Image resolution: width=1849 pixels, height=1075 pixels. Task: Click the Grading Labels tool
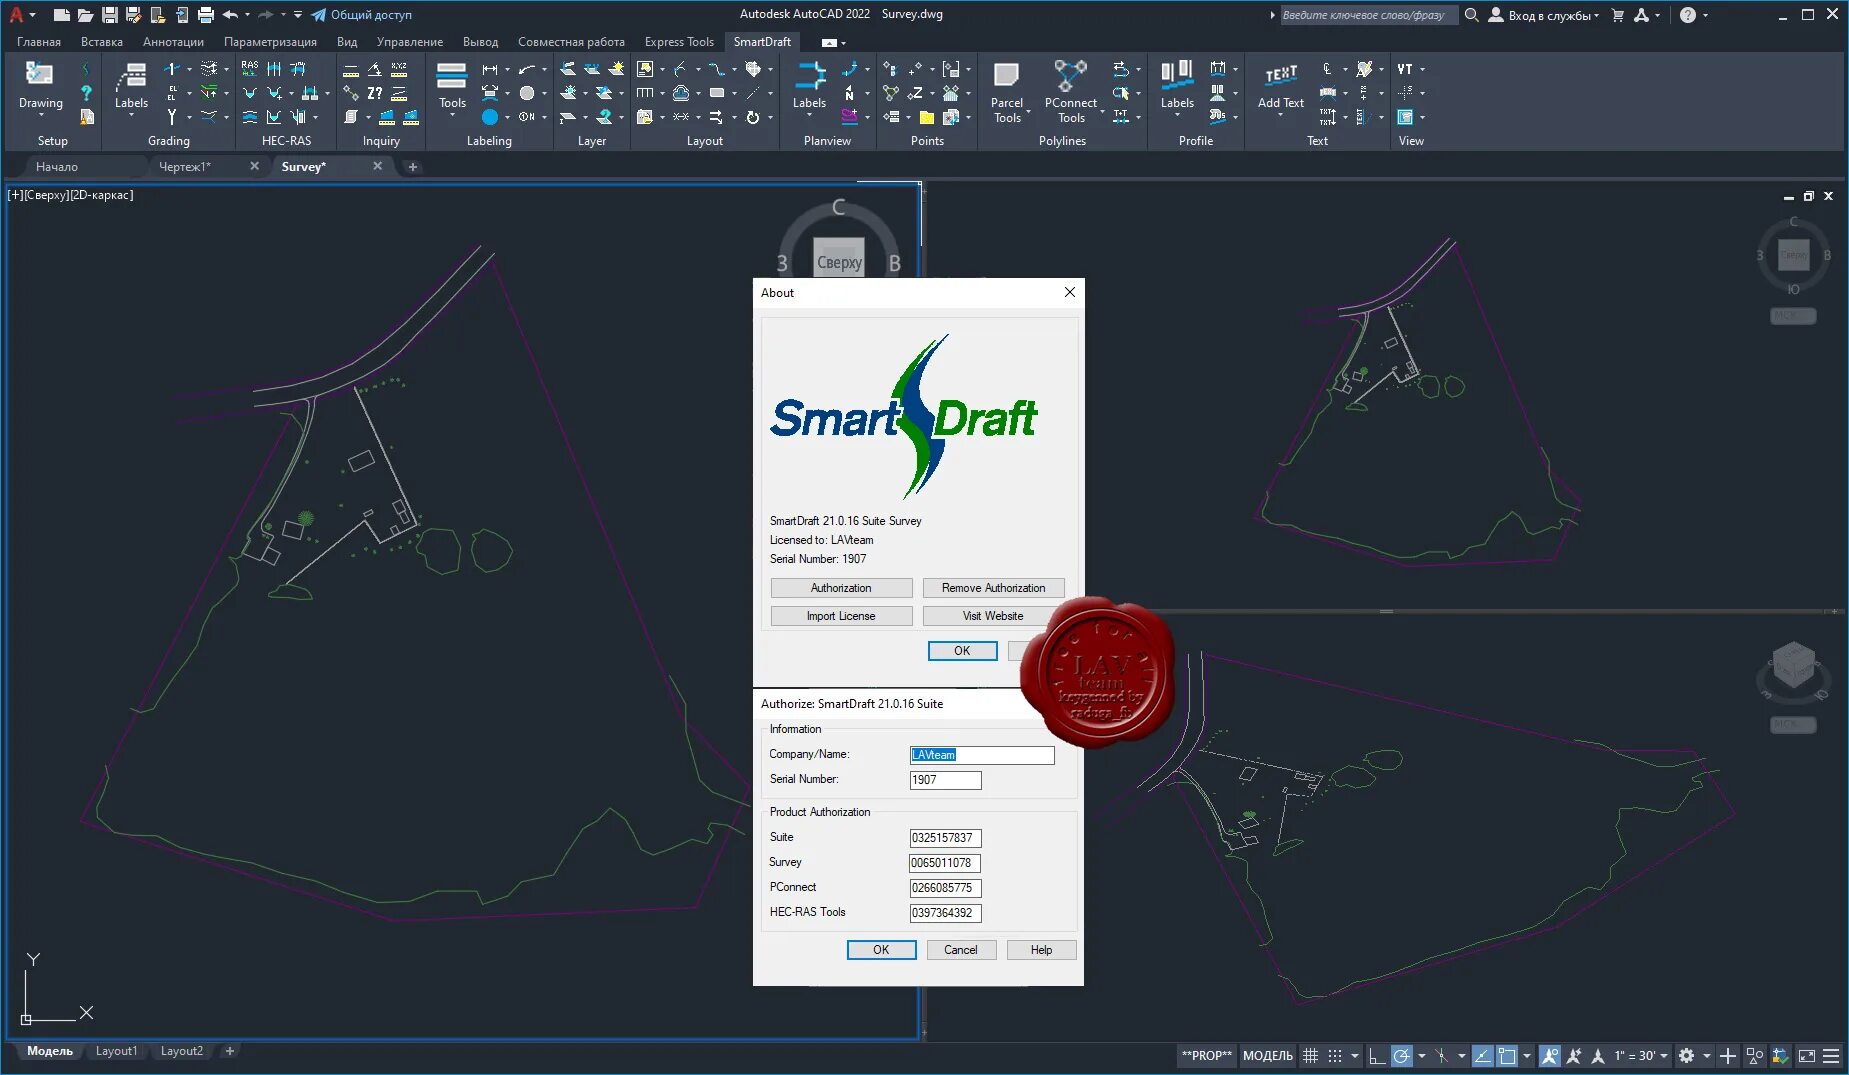point(131,88)
